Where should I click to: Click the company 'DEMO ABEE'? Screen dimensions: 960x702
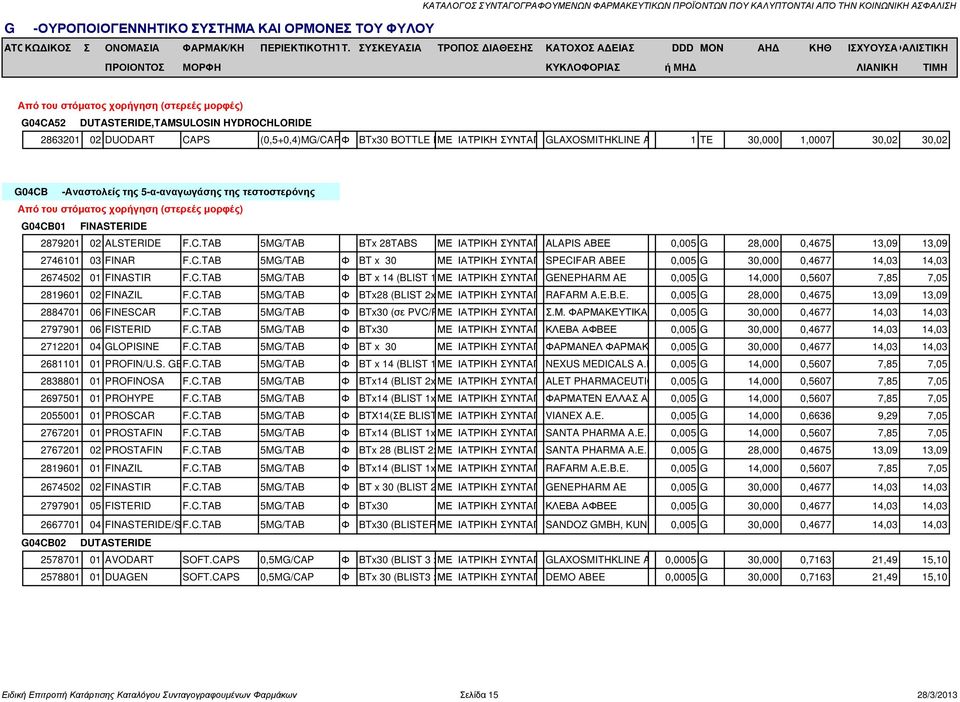(x=575, y=577)
